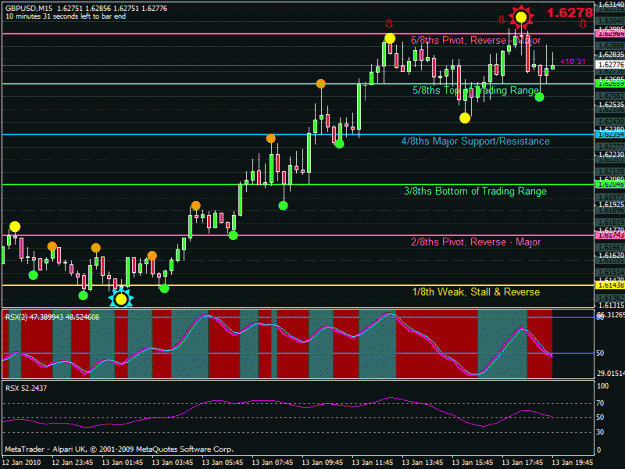Viewport: 625px width, 469px height.
Task: Click the '13 Jan 11:45' time axis label
Action: coord(372,463)
